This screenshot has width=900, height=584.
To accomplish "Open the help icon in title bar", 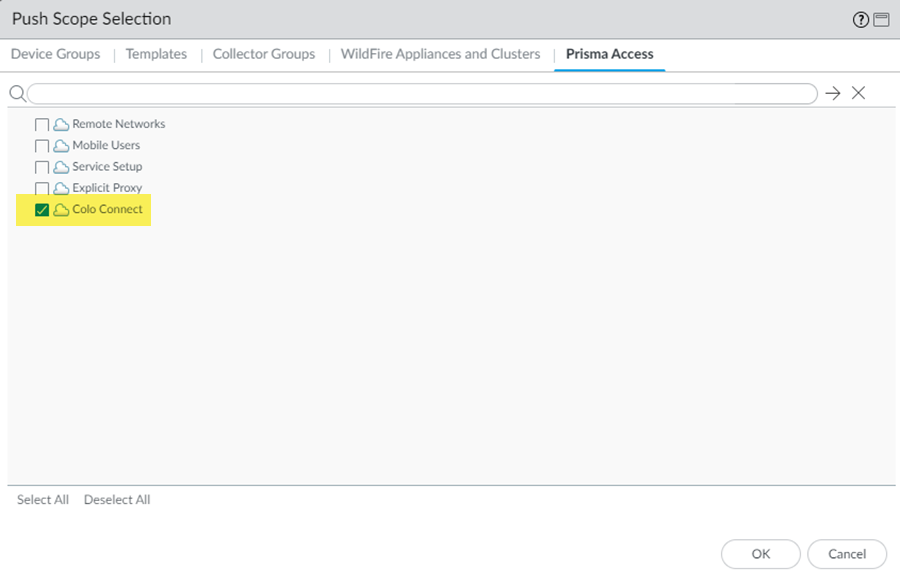I will 860,20.
